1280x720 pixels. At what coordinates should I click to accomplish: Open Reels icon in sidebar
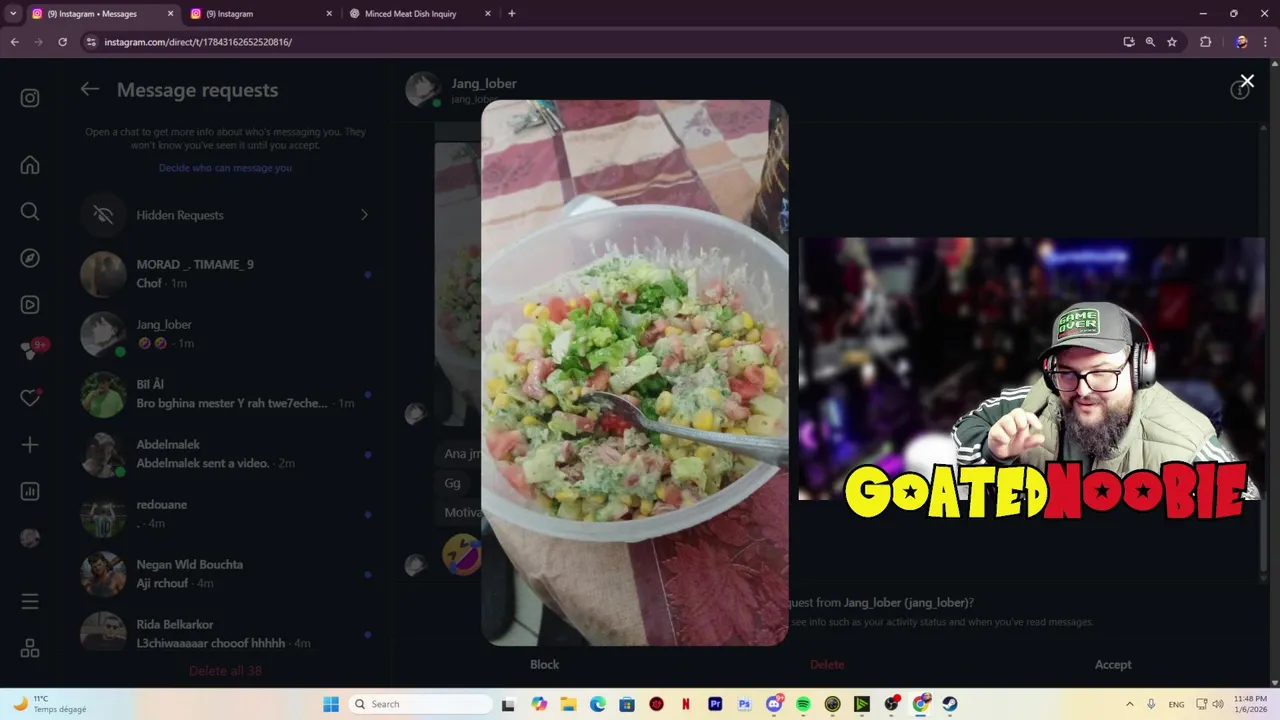pyautogui.click(x=30, y=305)
